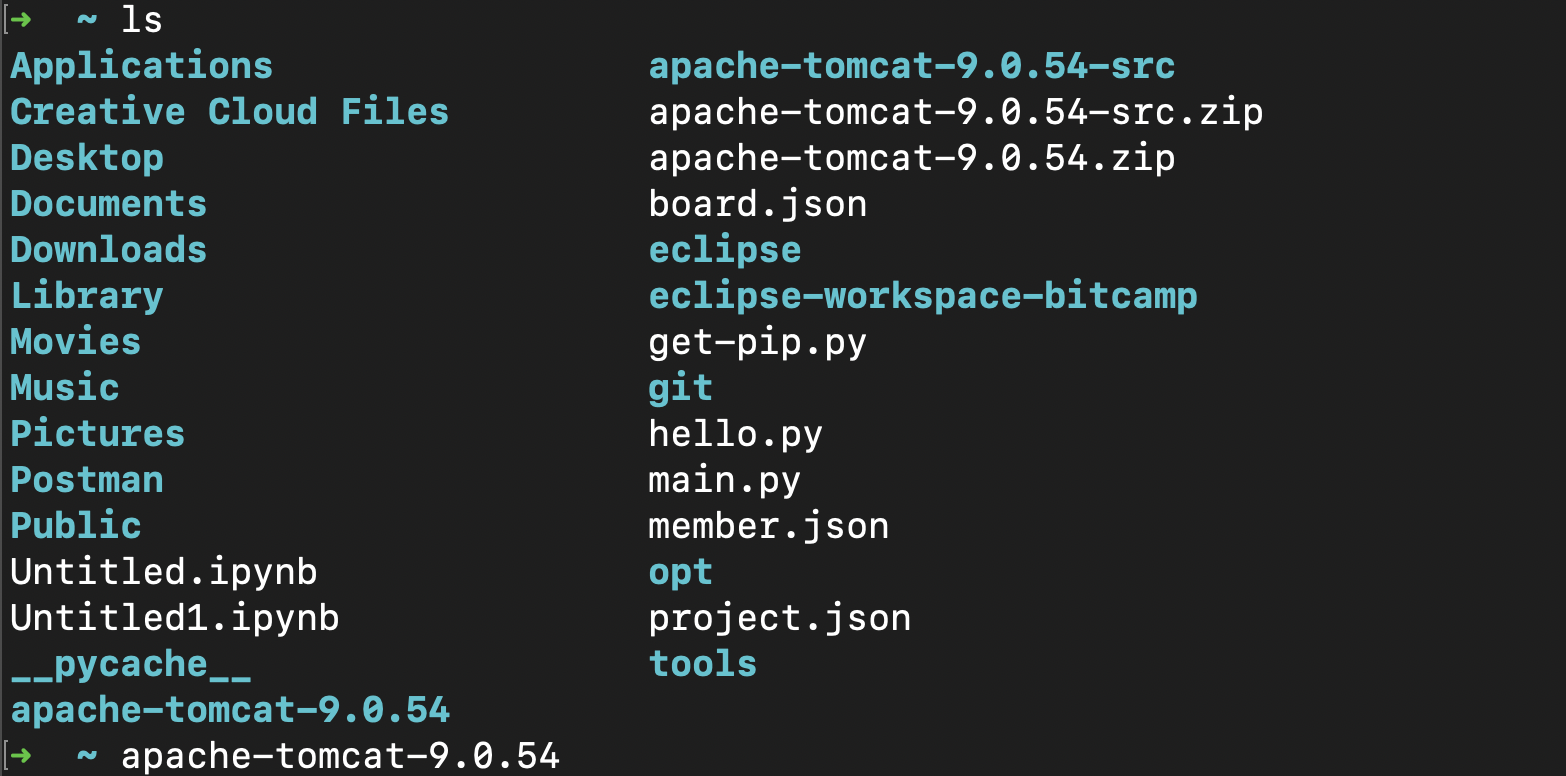Viewport: 1566px width, 776px height.
Task: Click the main.py file name
Action: coord(725,480)
